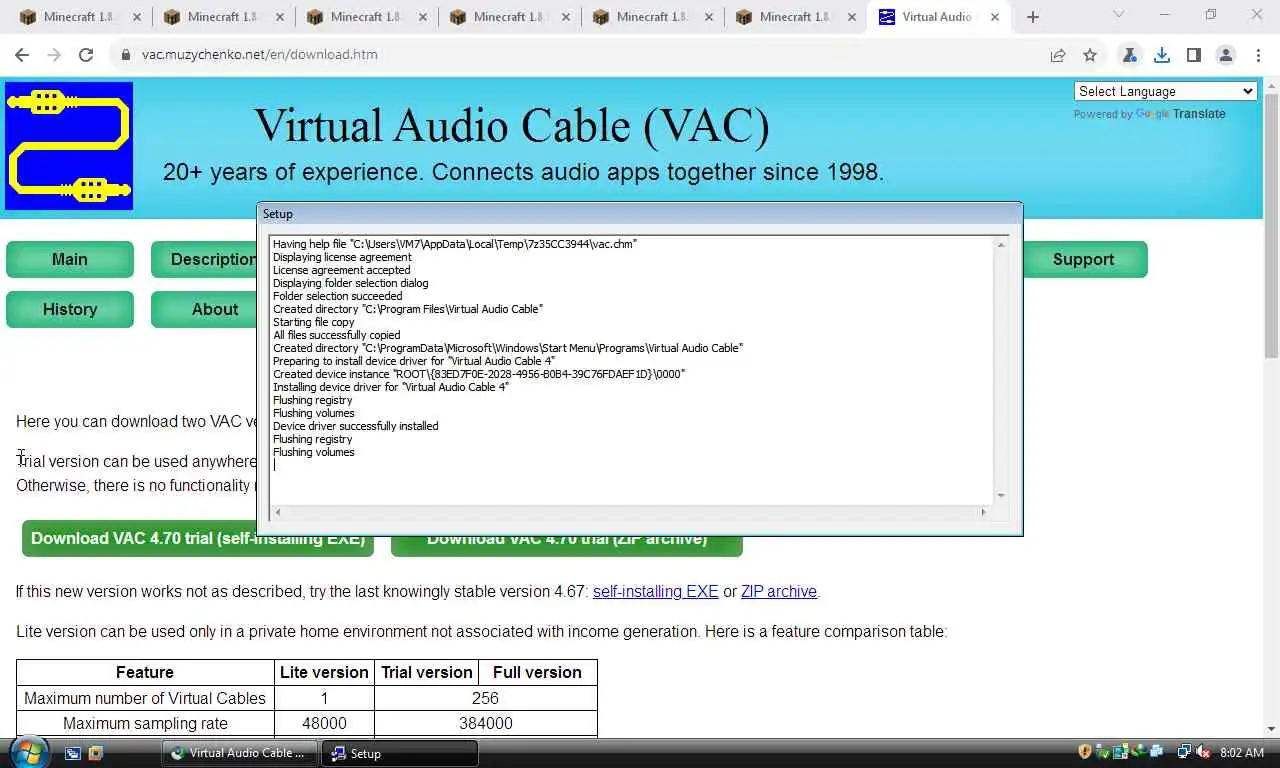Click 'Maximum sampling rate' table cell
This screenshot has height=768, width=1280.
pyautogui.click(x=145, y=723)
